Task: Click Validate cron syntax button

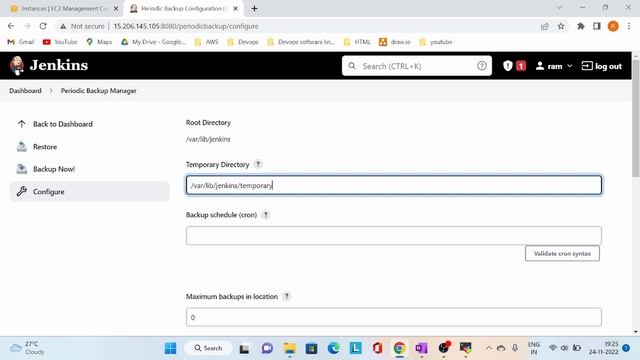Action: 562,253
